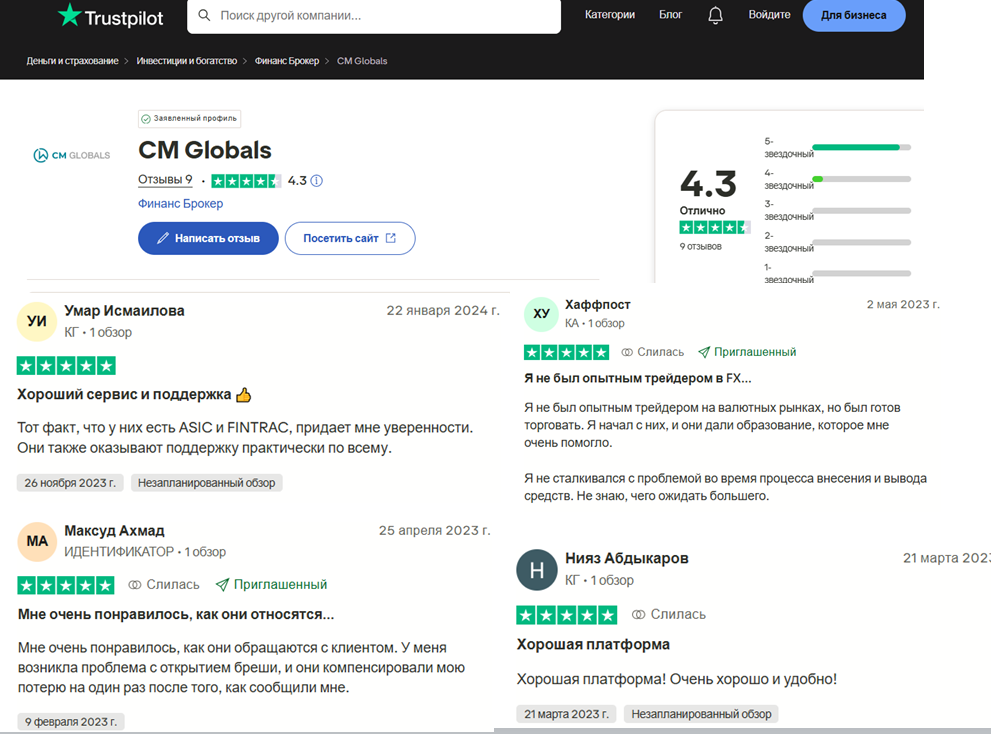This screenshot has width=991, height=734.
Task: Open the Блог menu item
Action: tap(670, 15)
